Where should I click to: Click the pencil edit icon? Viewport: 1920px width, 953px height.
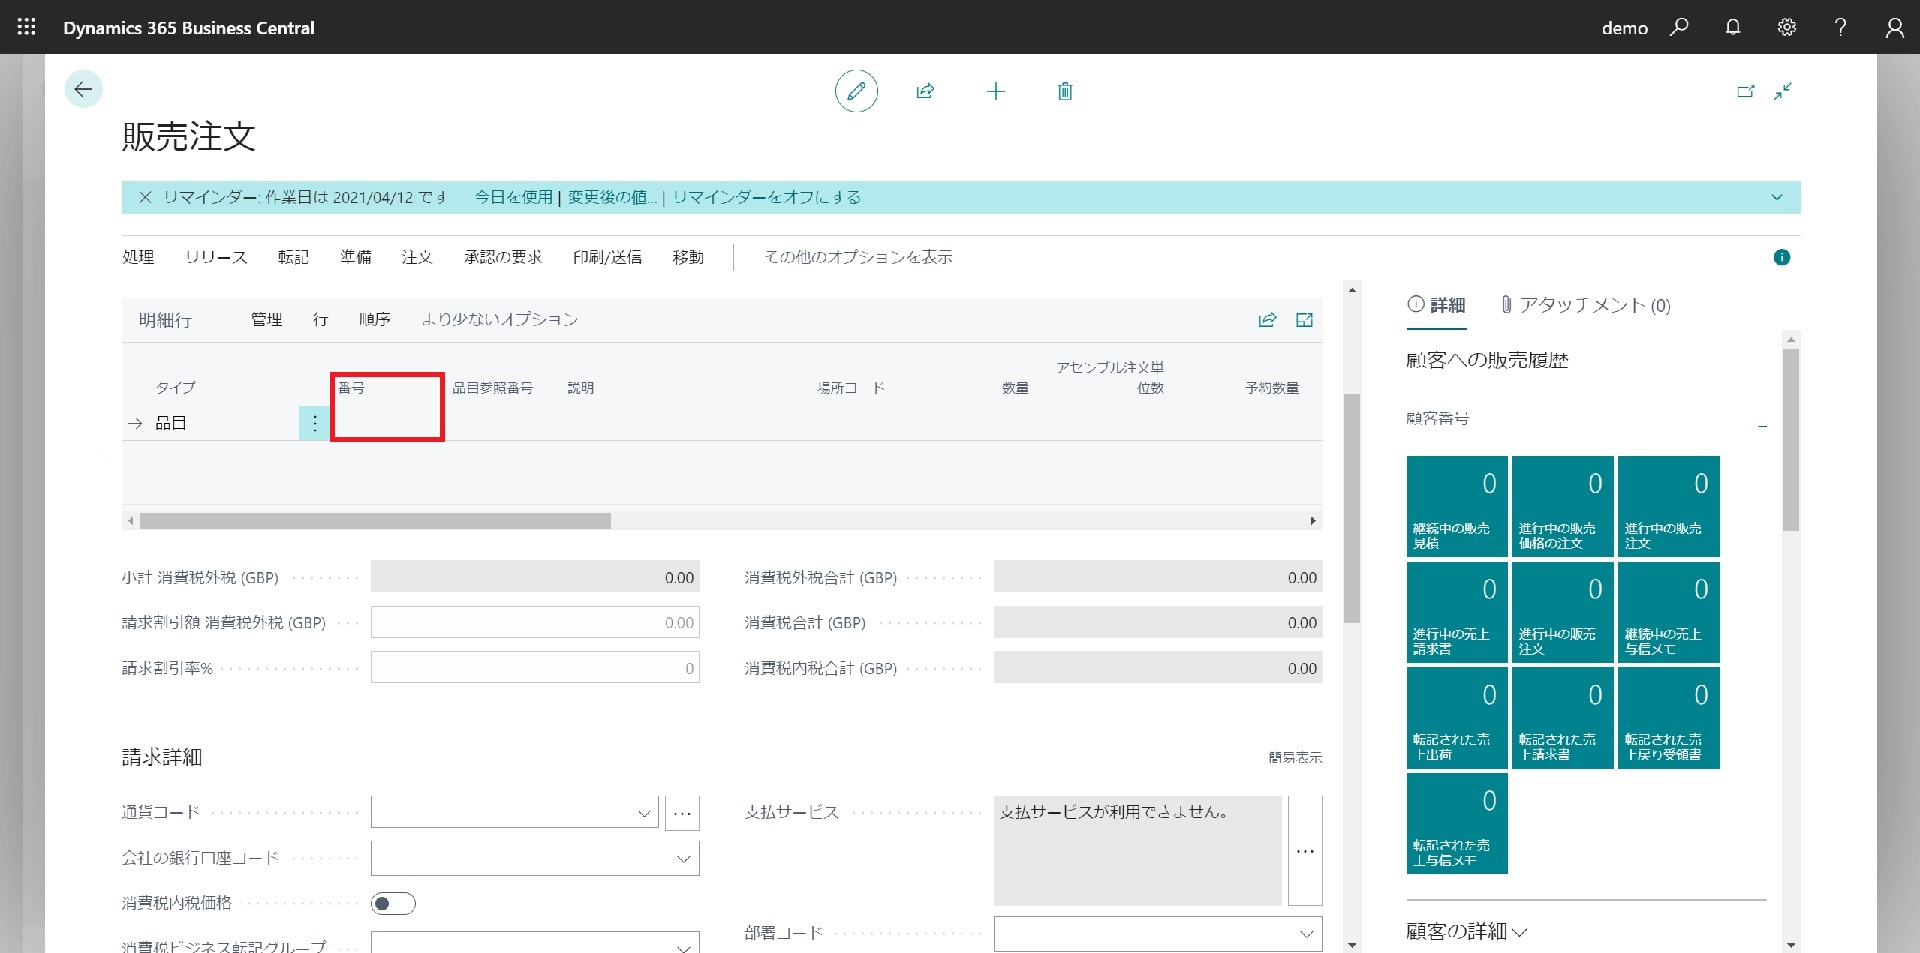[x=856, y=91]
